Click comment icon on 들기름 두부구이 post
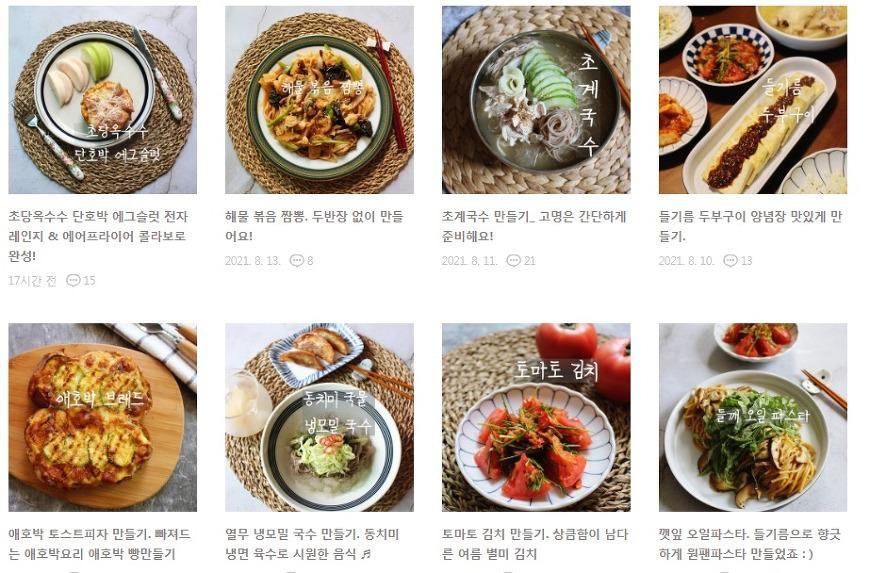This screenshot has height=573, width=872. pos(730,260)
